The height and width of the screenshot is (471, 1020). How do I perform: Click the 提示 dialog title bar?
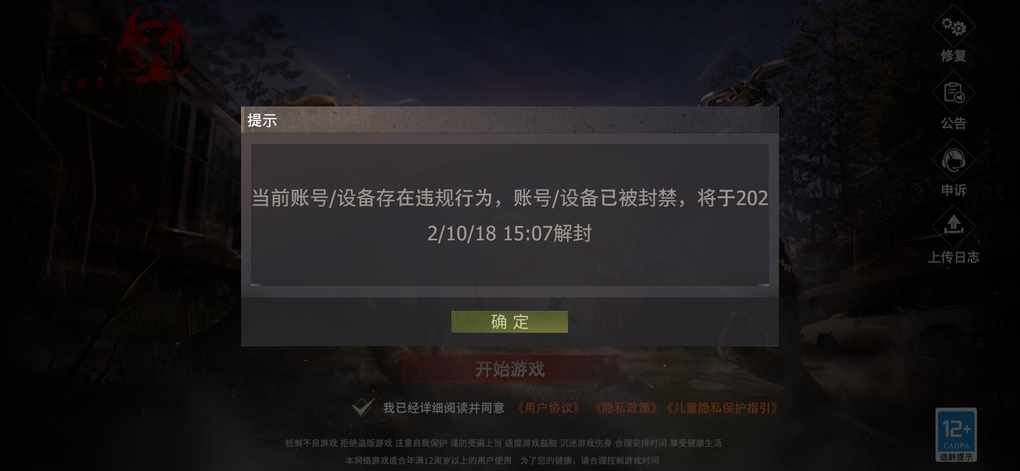click(510, 120)
